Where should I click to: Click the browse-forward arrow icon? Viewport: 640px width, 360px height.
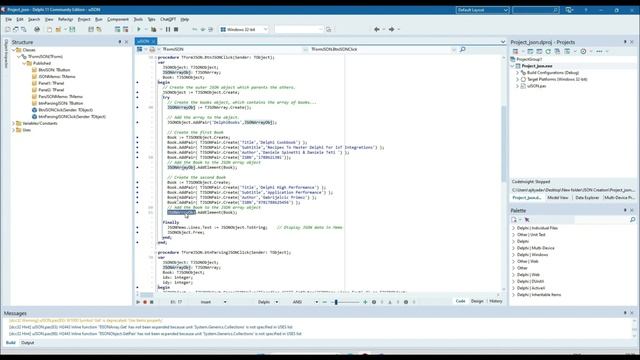pyautogui.click(x=391, y=29)
